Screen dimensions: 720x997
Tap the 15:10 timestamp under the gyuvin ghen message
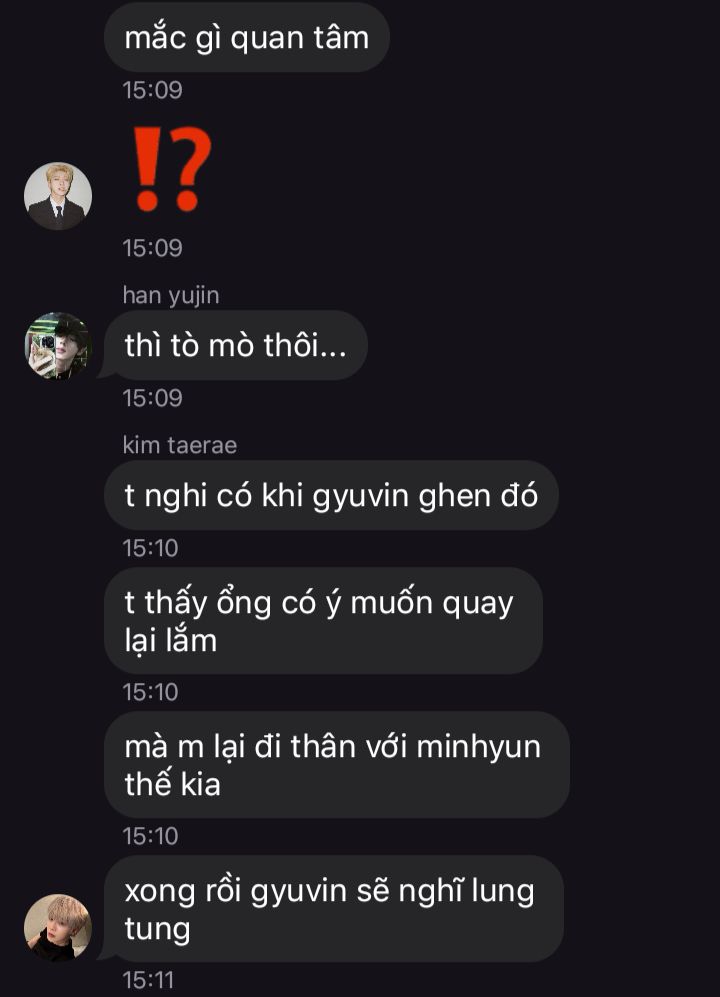coord(151,548)
